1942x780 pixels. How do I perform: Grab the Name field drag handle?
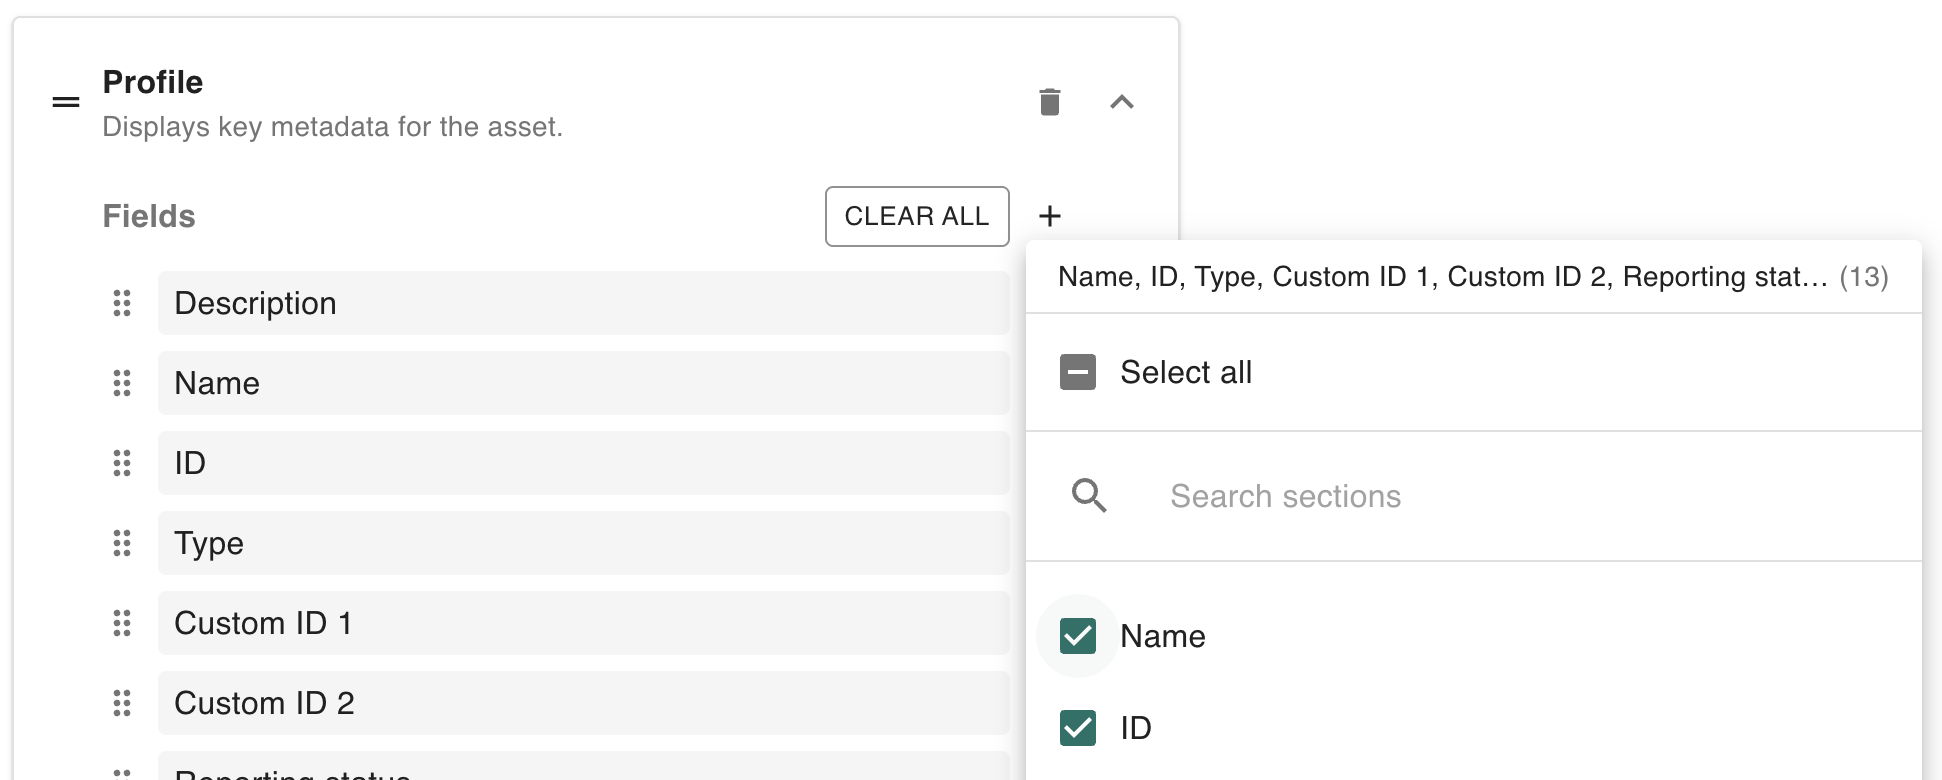pos(122,383)
